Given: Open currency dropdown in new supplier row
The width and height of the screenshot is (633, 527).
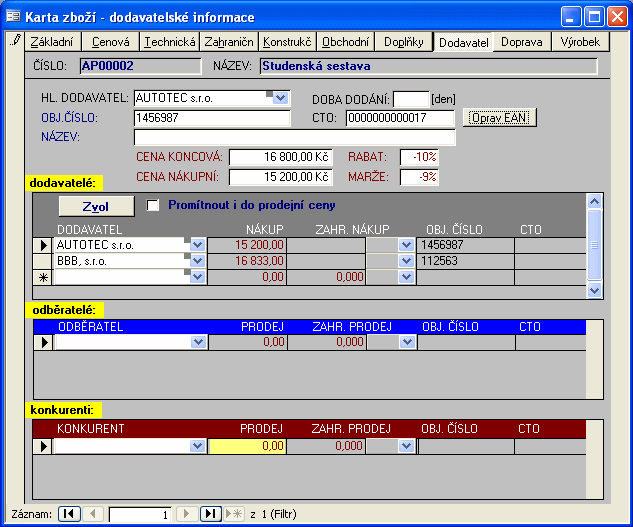Looking at the screenshot, I should click(x=406, y=277).
